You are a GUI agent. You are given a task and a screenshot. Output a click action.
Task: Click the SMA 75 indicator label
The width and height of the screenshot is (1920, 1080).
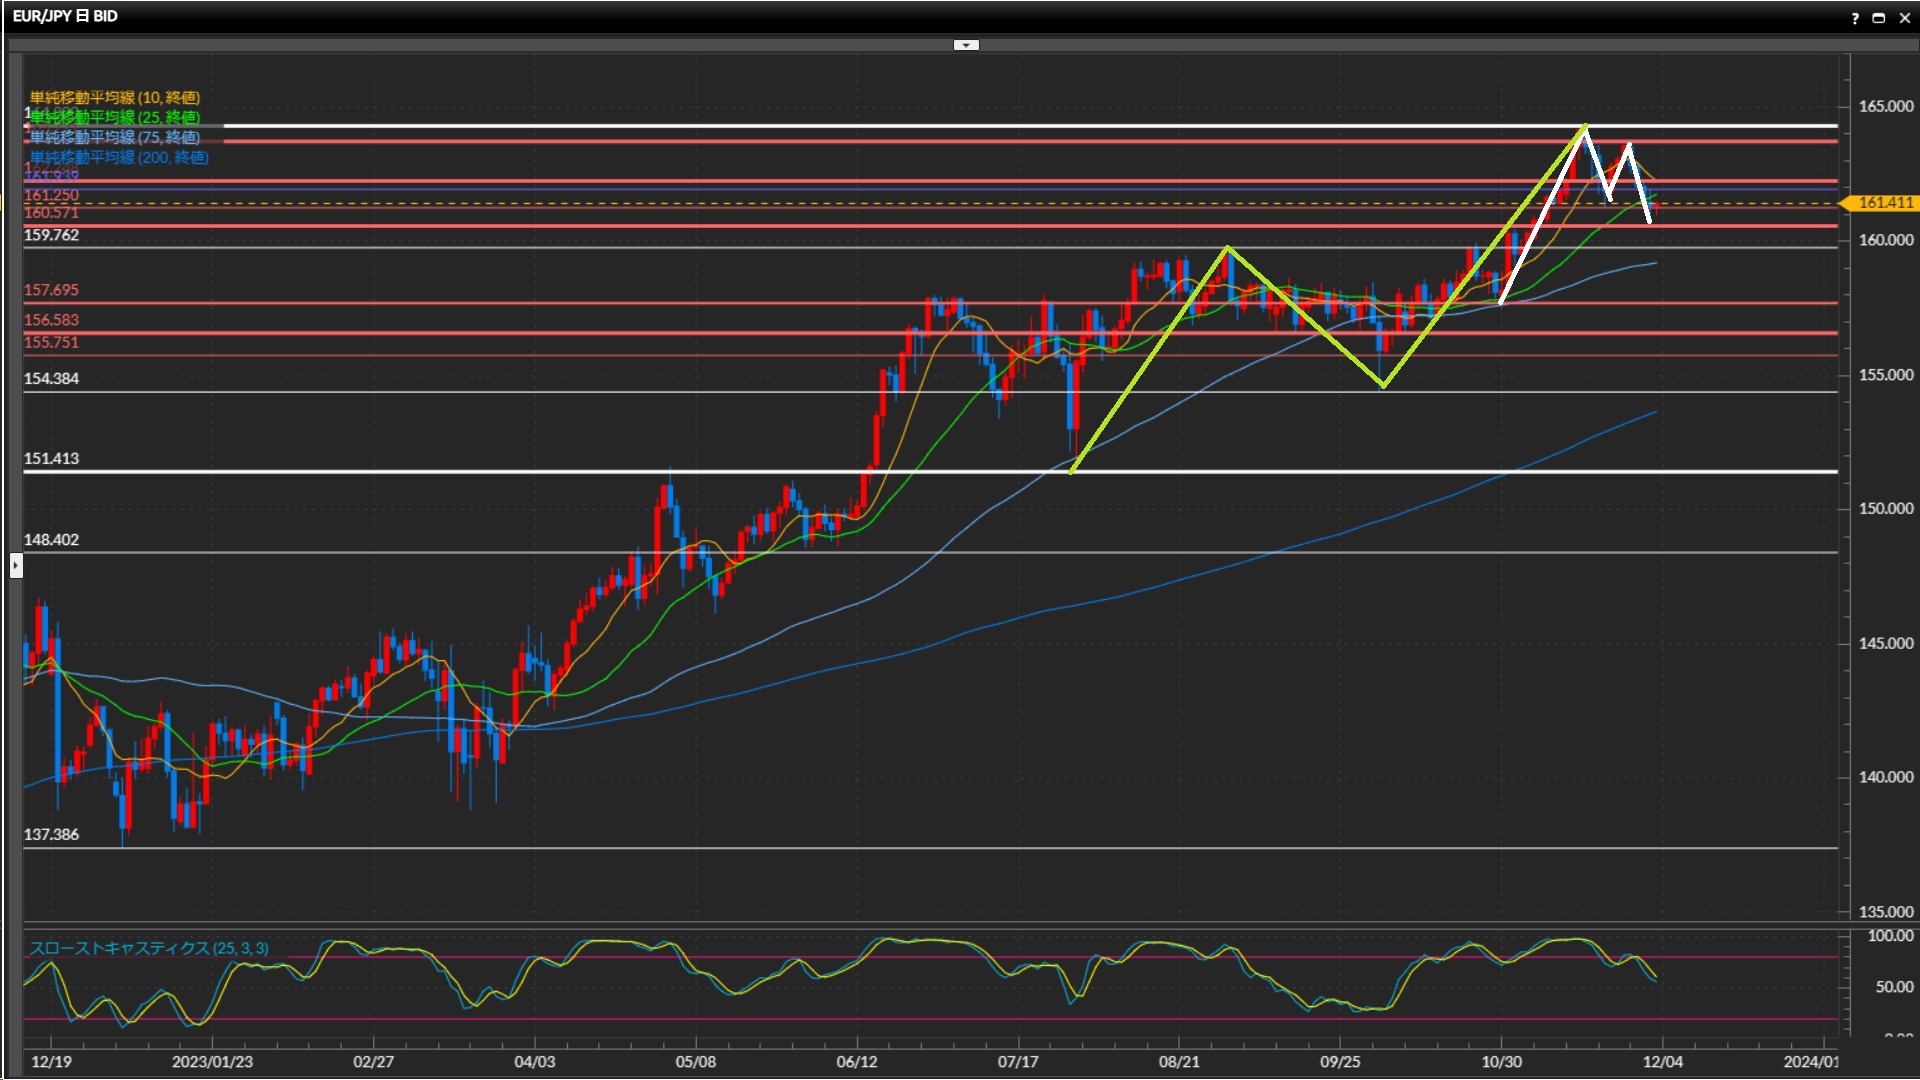pyautogui.click(x=114, y=137)
